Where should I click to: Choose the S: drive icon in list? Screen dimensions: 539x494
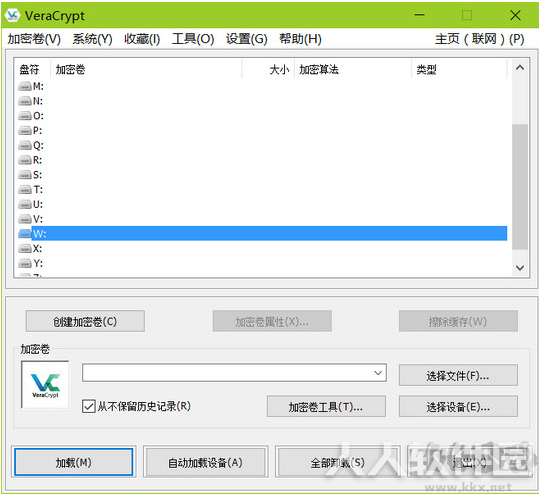25,175
